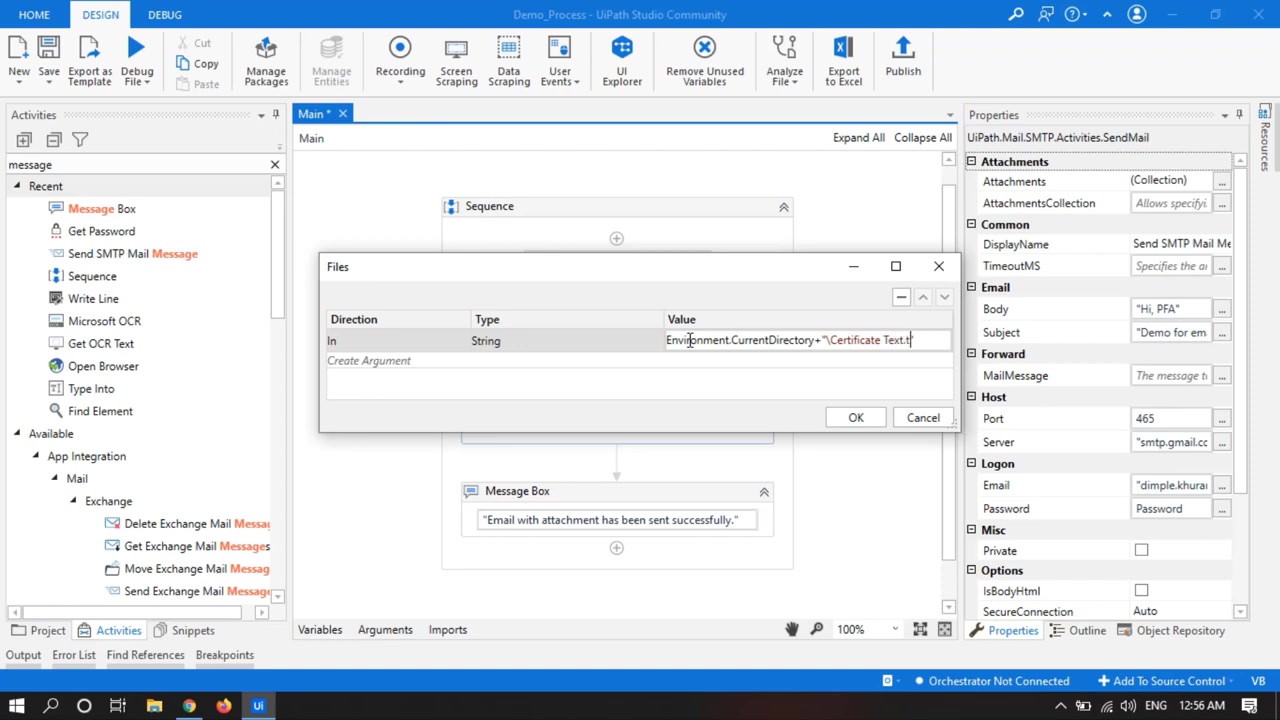Select Send SMTP Mail Message activity
1280x720 pixels.
[132, 254]
